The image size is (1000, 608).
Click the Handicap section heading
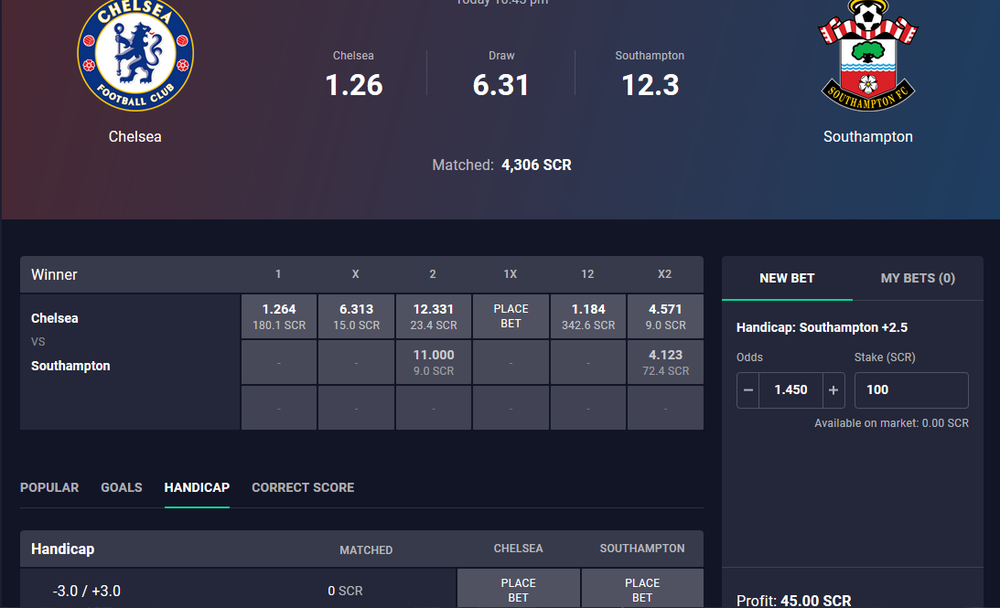62,549
